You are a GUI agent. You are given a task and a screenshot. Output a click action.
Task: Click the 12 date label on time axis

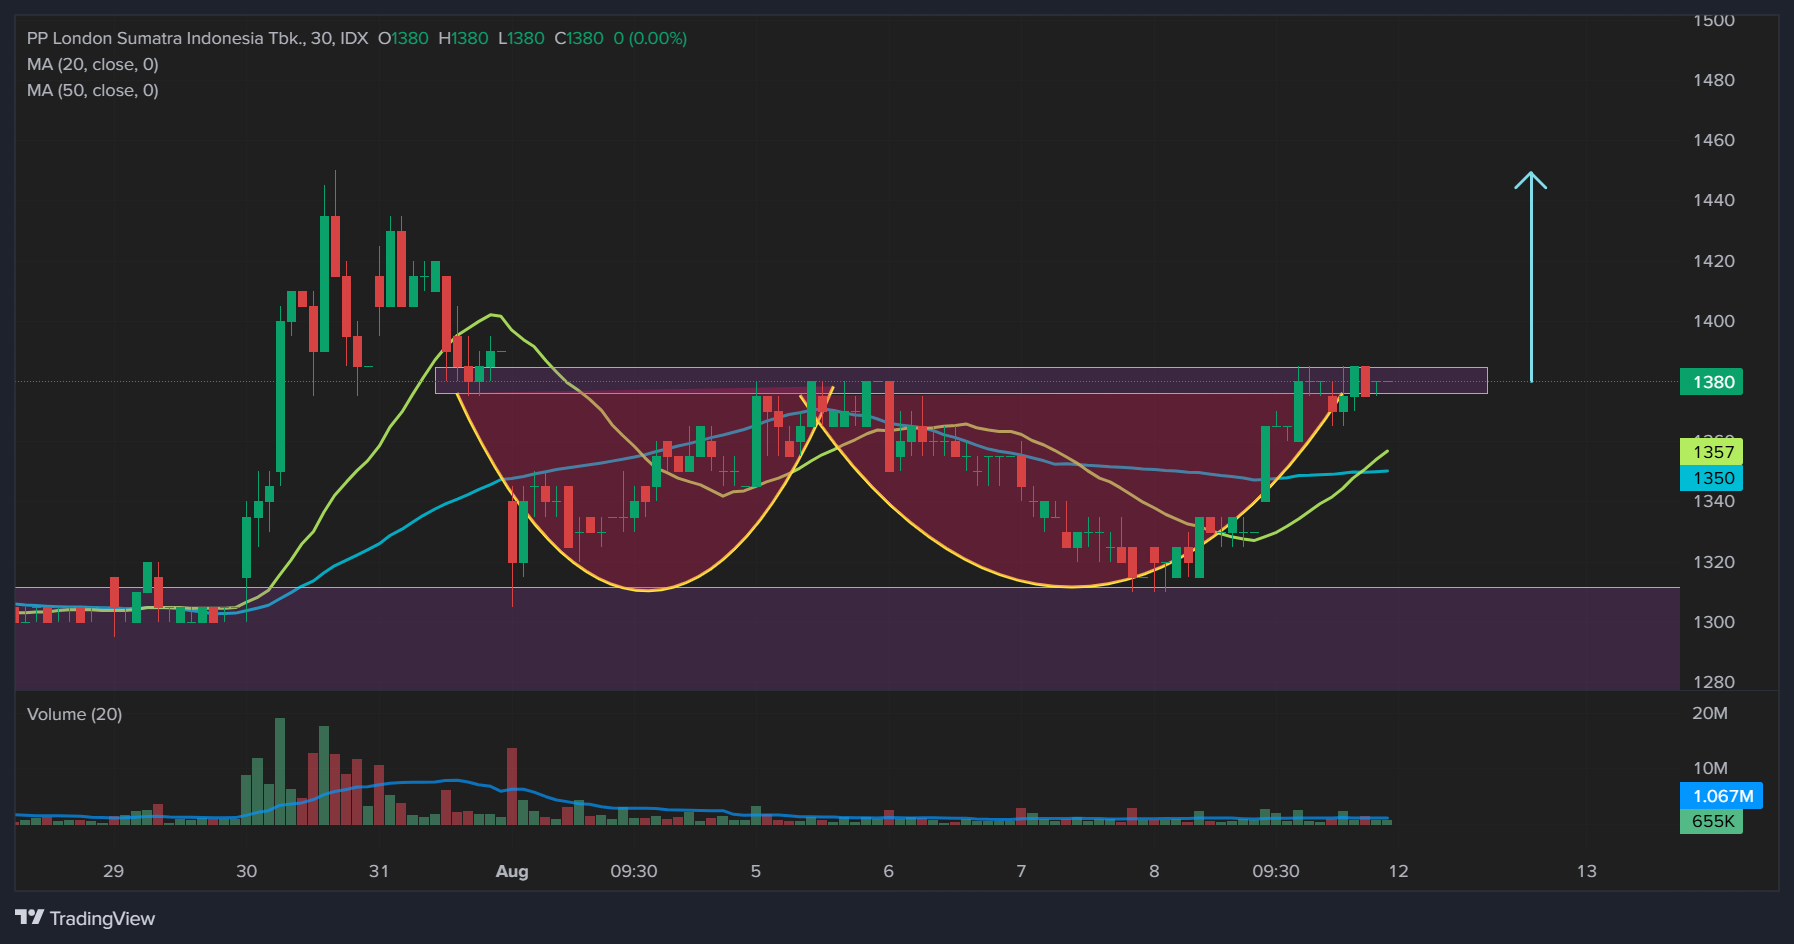(1399, 871)
